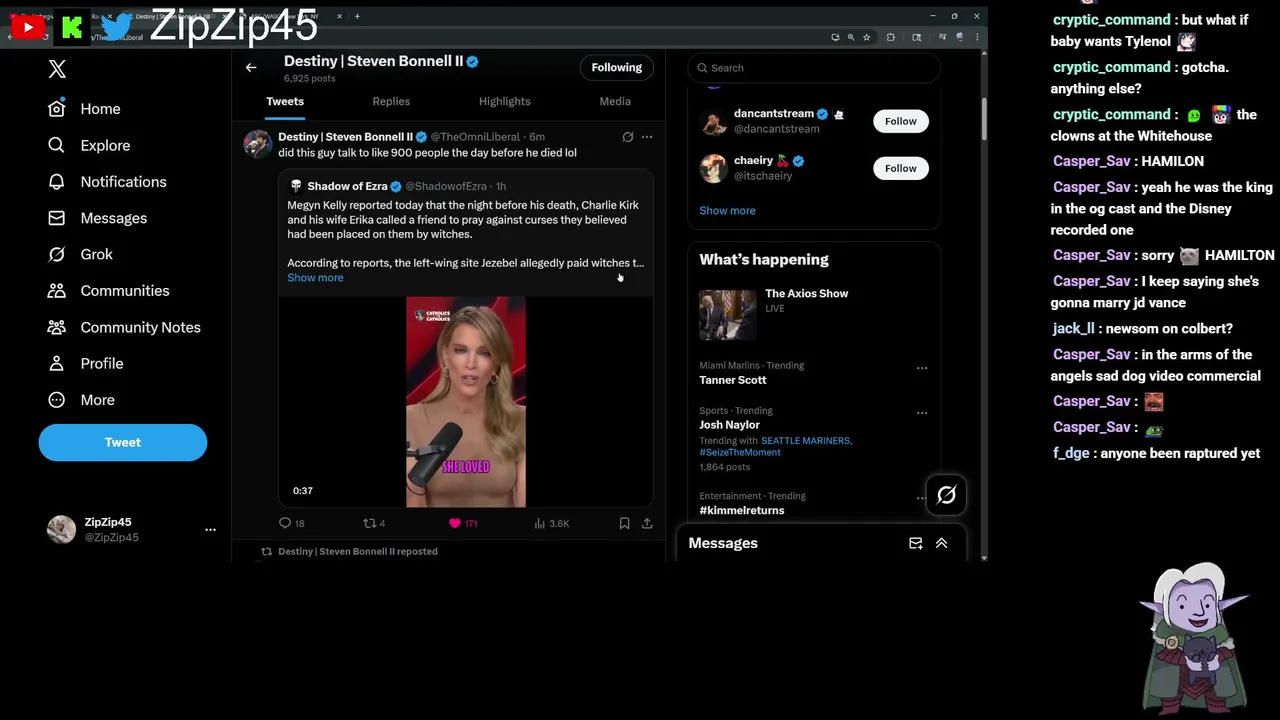Click the SEATTLE MARINERS link
The height and width of the screenshot is (720, 1280).
pyautogui.click(x=805, y=441)
